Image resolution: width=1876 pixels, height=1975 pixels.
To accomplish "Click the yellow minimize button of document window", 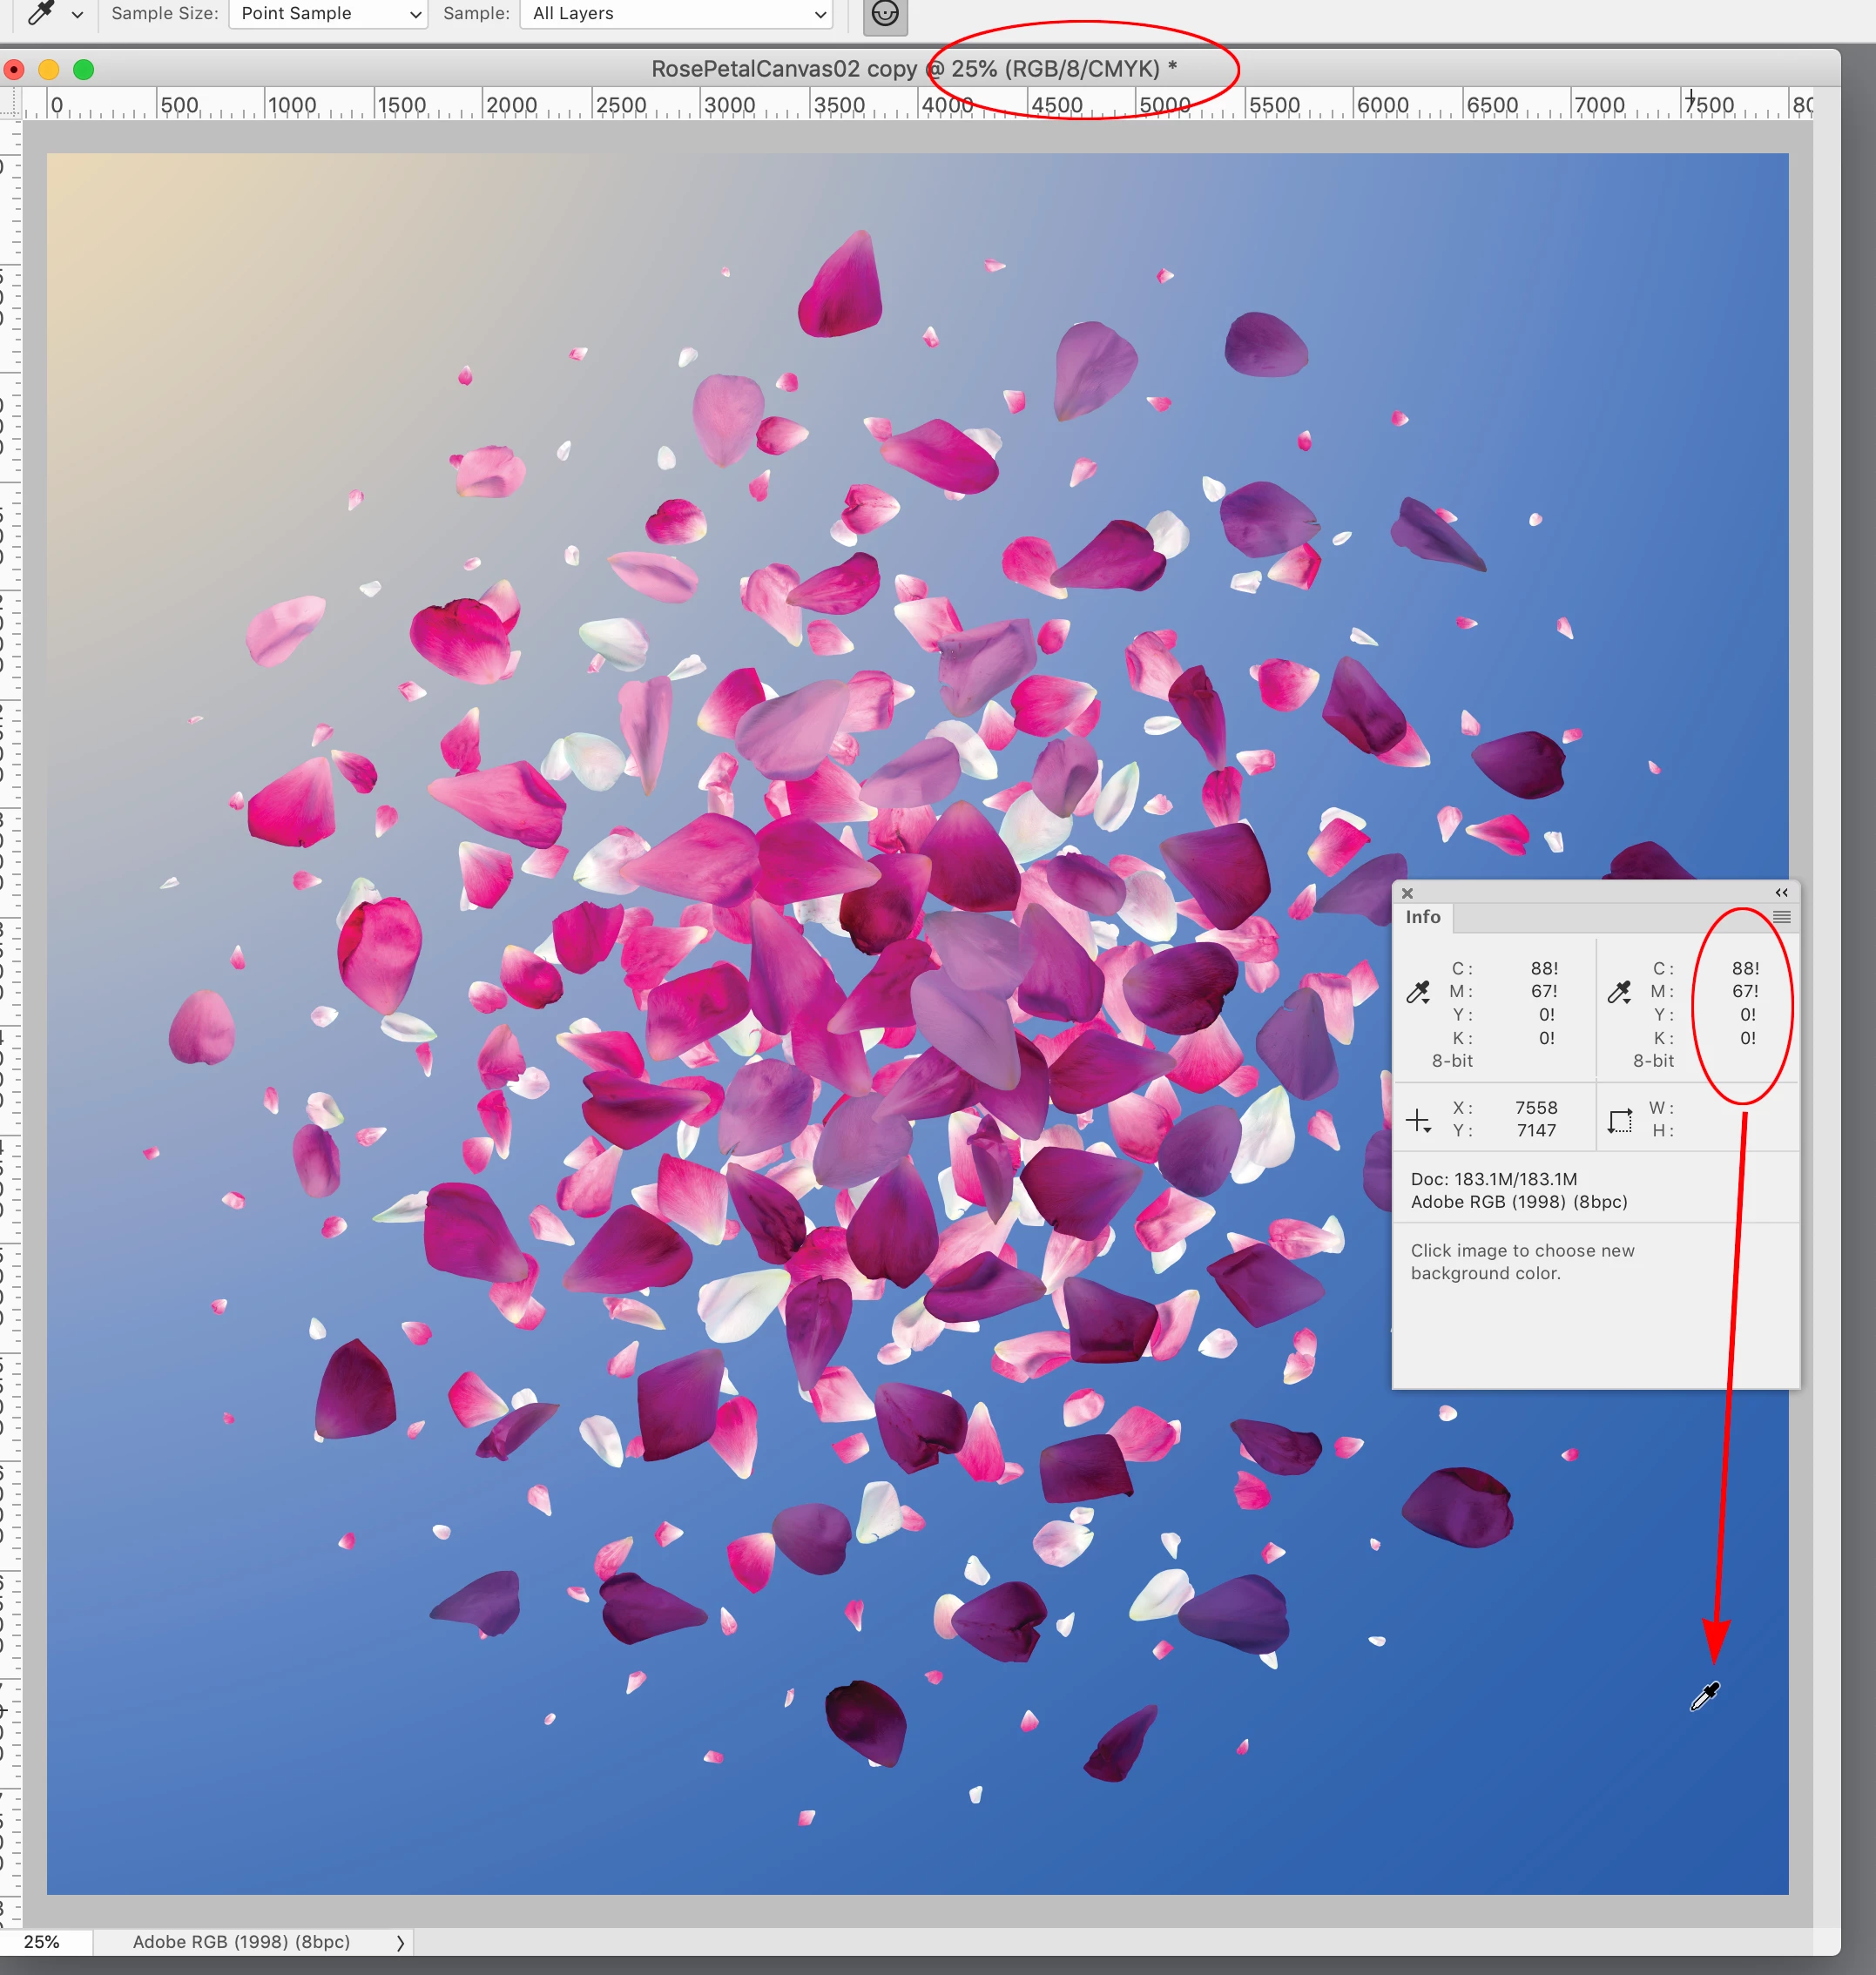I will (x=48, y=69).
